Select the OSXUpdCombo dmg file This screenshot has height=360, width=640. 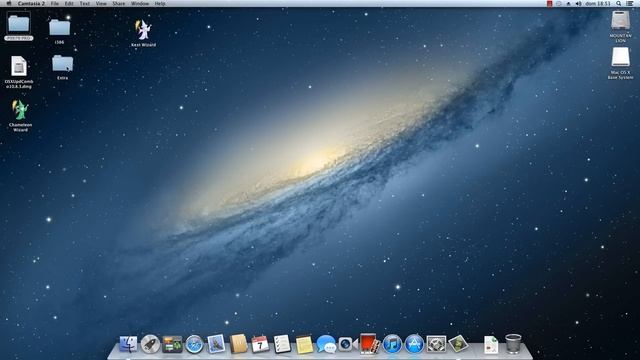coord(19,72)
